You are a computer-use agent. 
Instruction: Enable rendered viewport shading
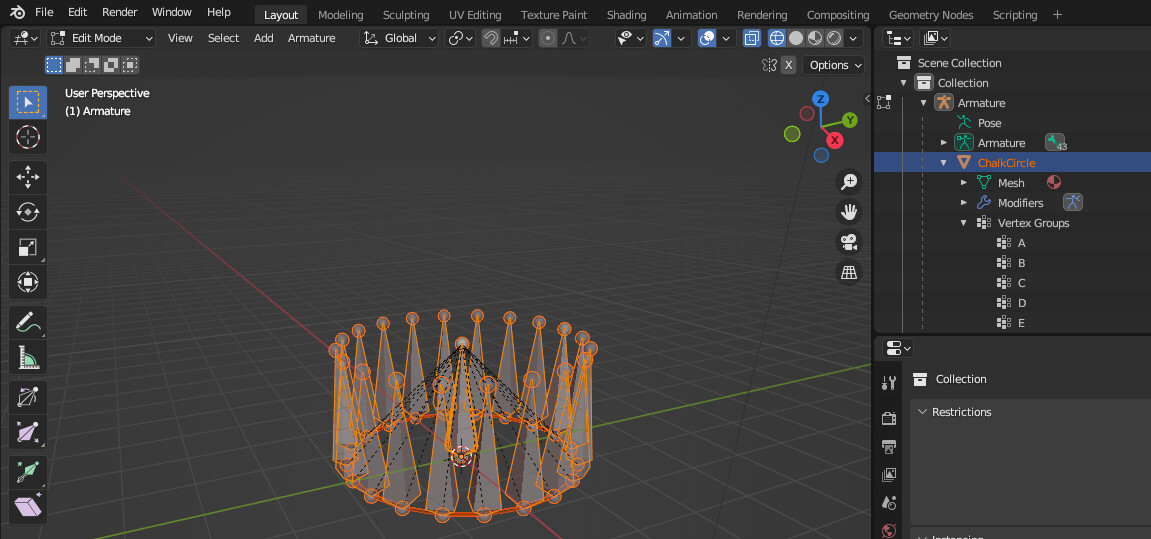point(834,38)
